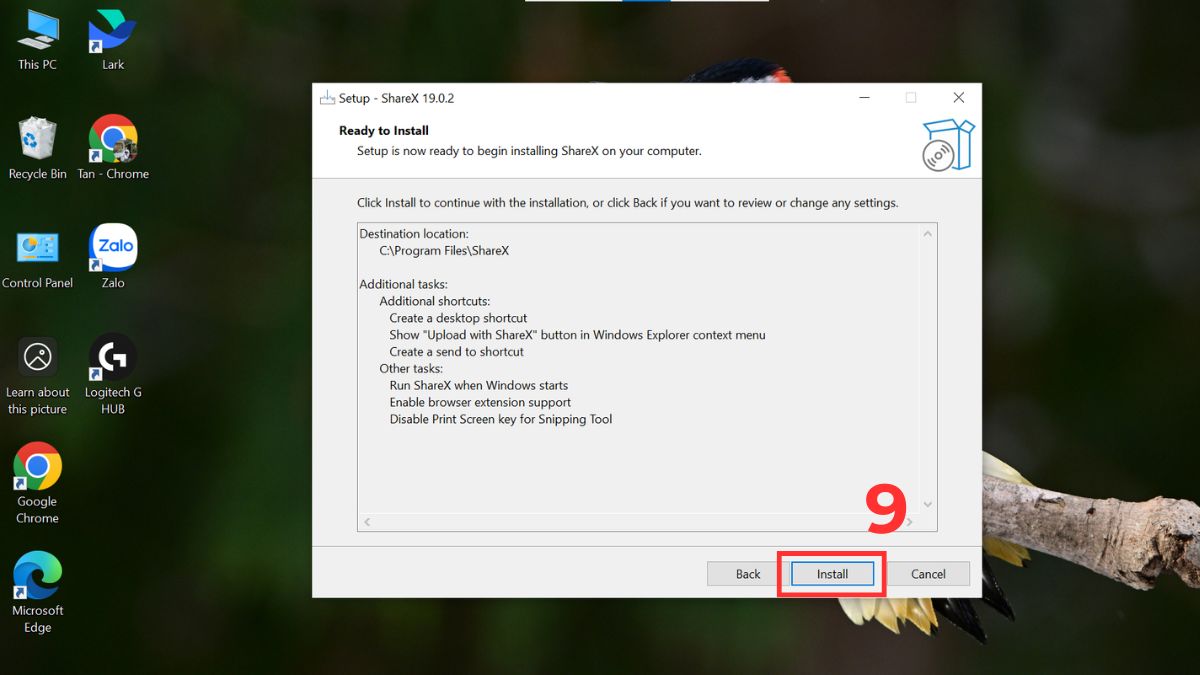The height and width of the screenshot is (675, 1200).
Task: Click 'Disable Print Screen key for Snipping Tool'
Action: coord(500,419)
